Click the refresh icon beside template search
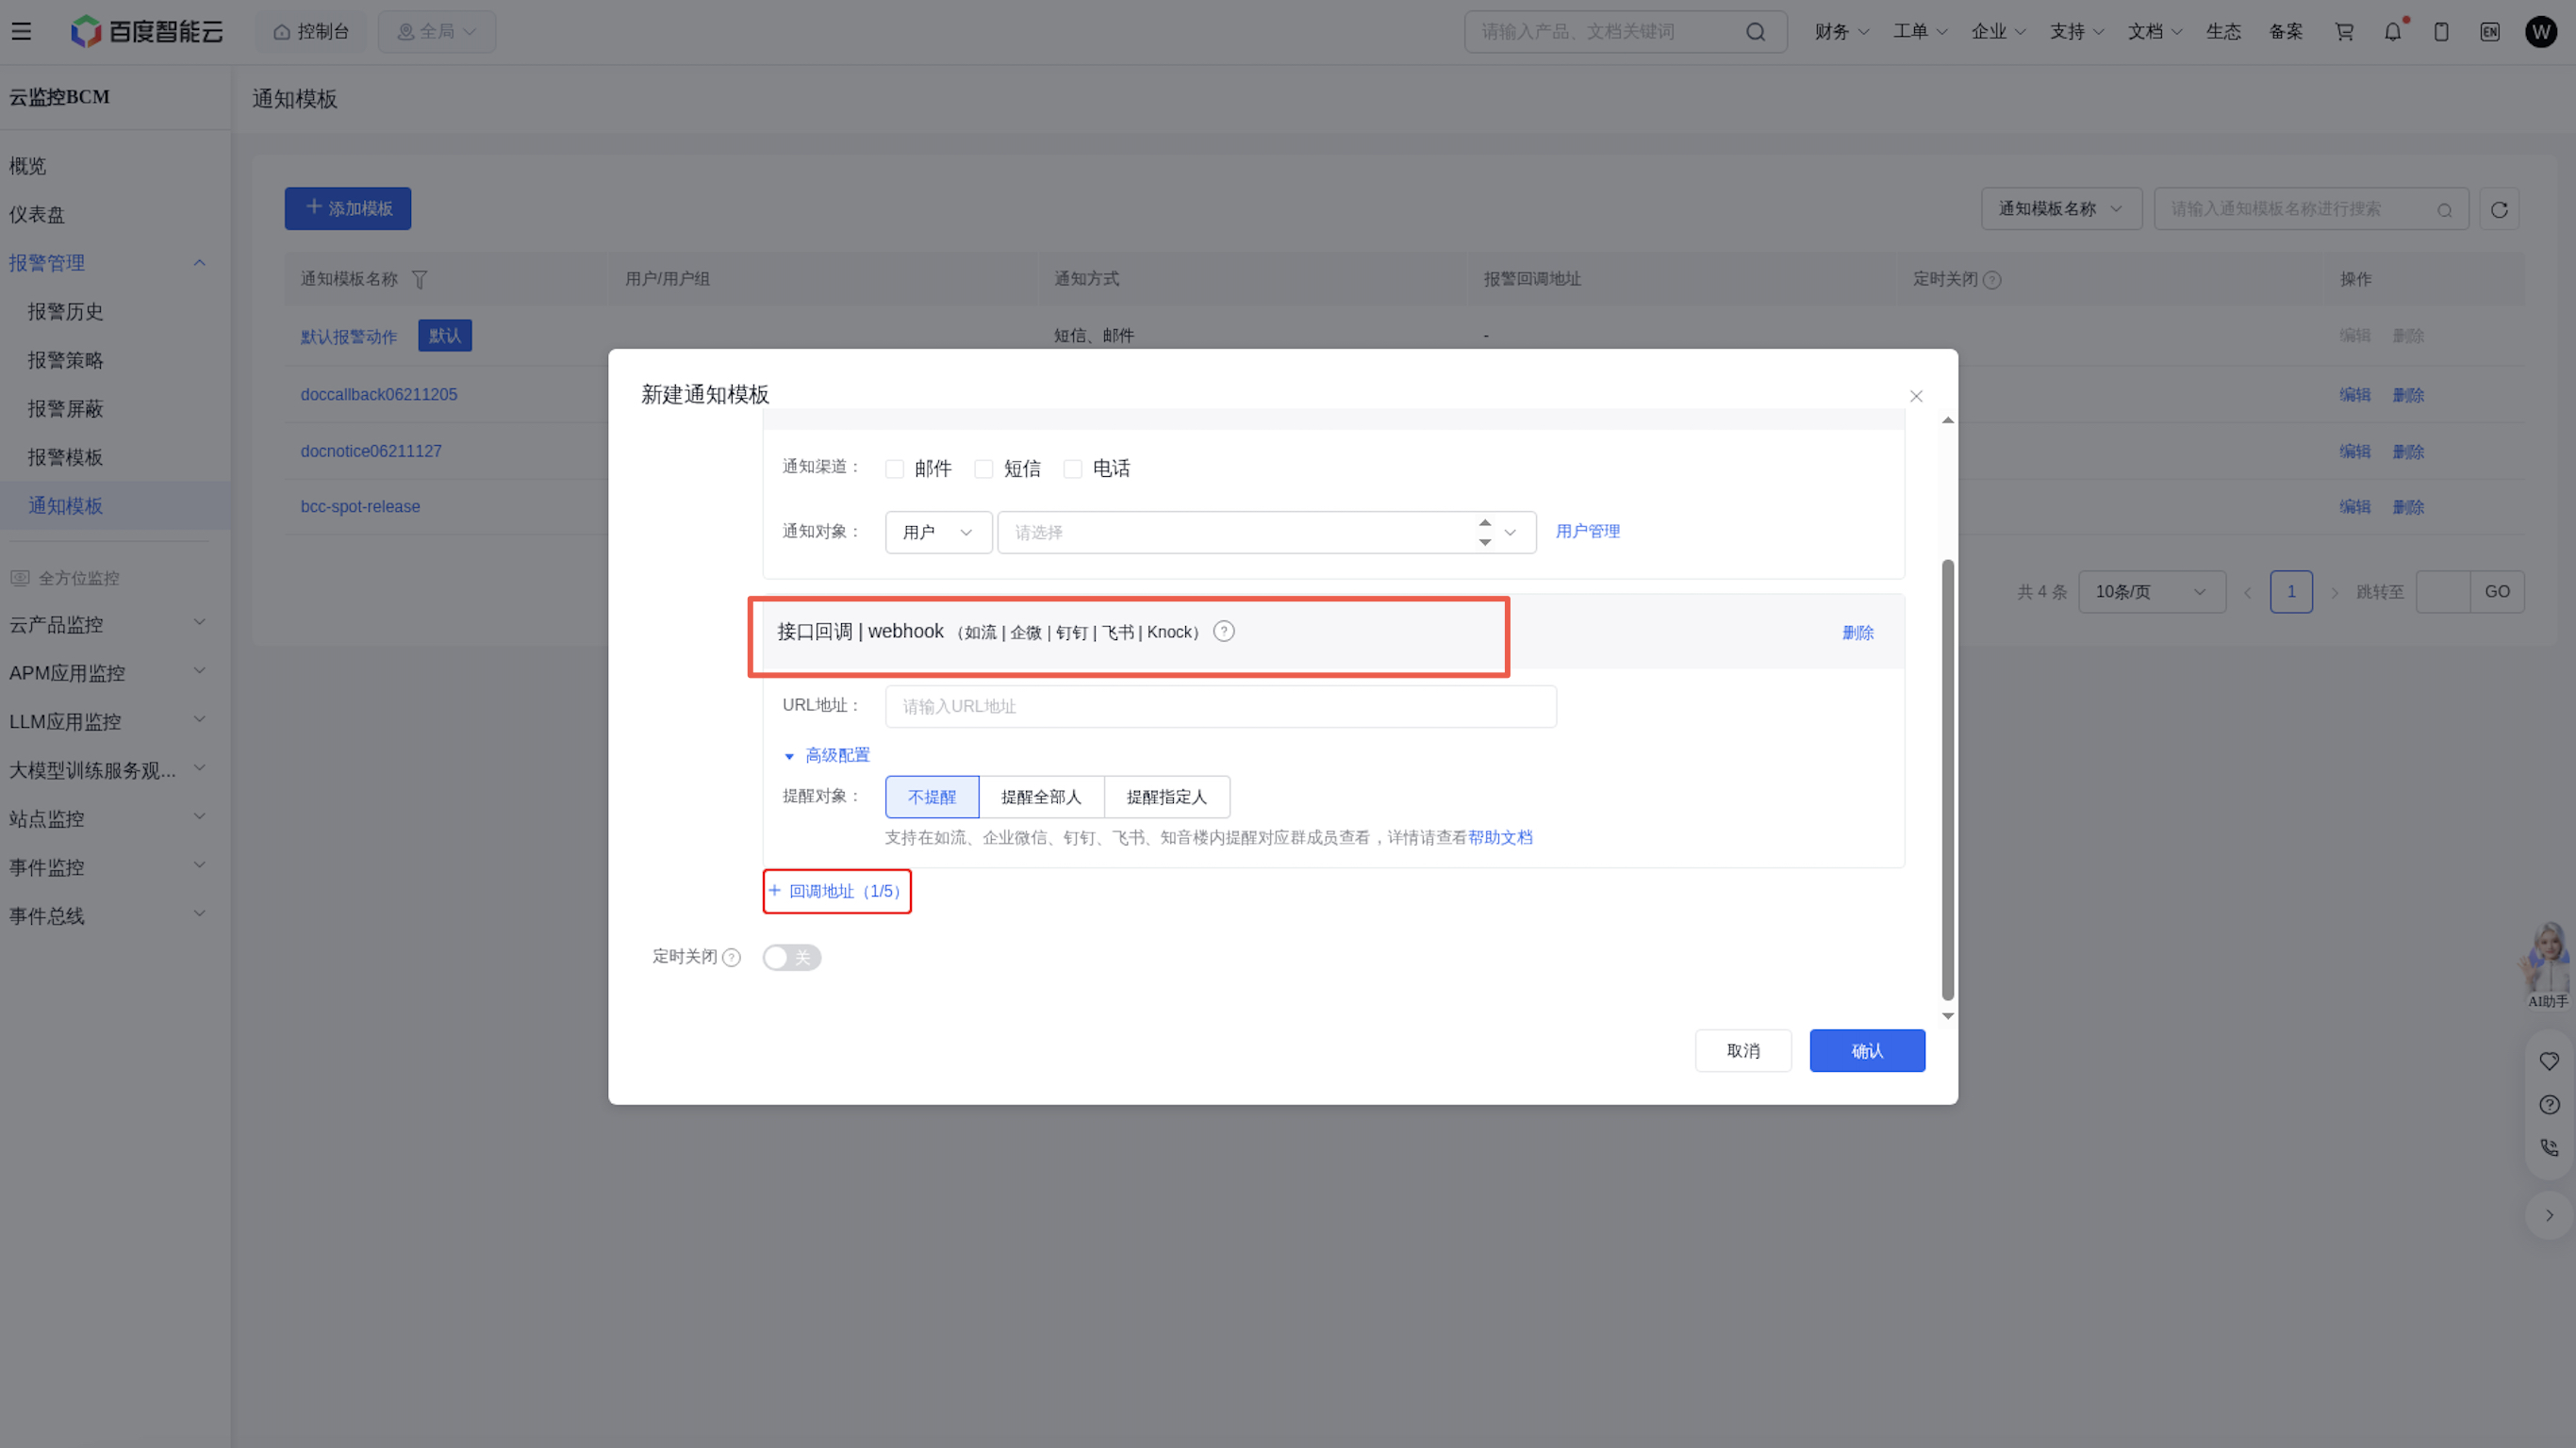The image size is (2576, 1448). (2499, 209)
